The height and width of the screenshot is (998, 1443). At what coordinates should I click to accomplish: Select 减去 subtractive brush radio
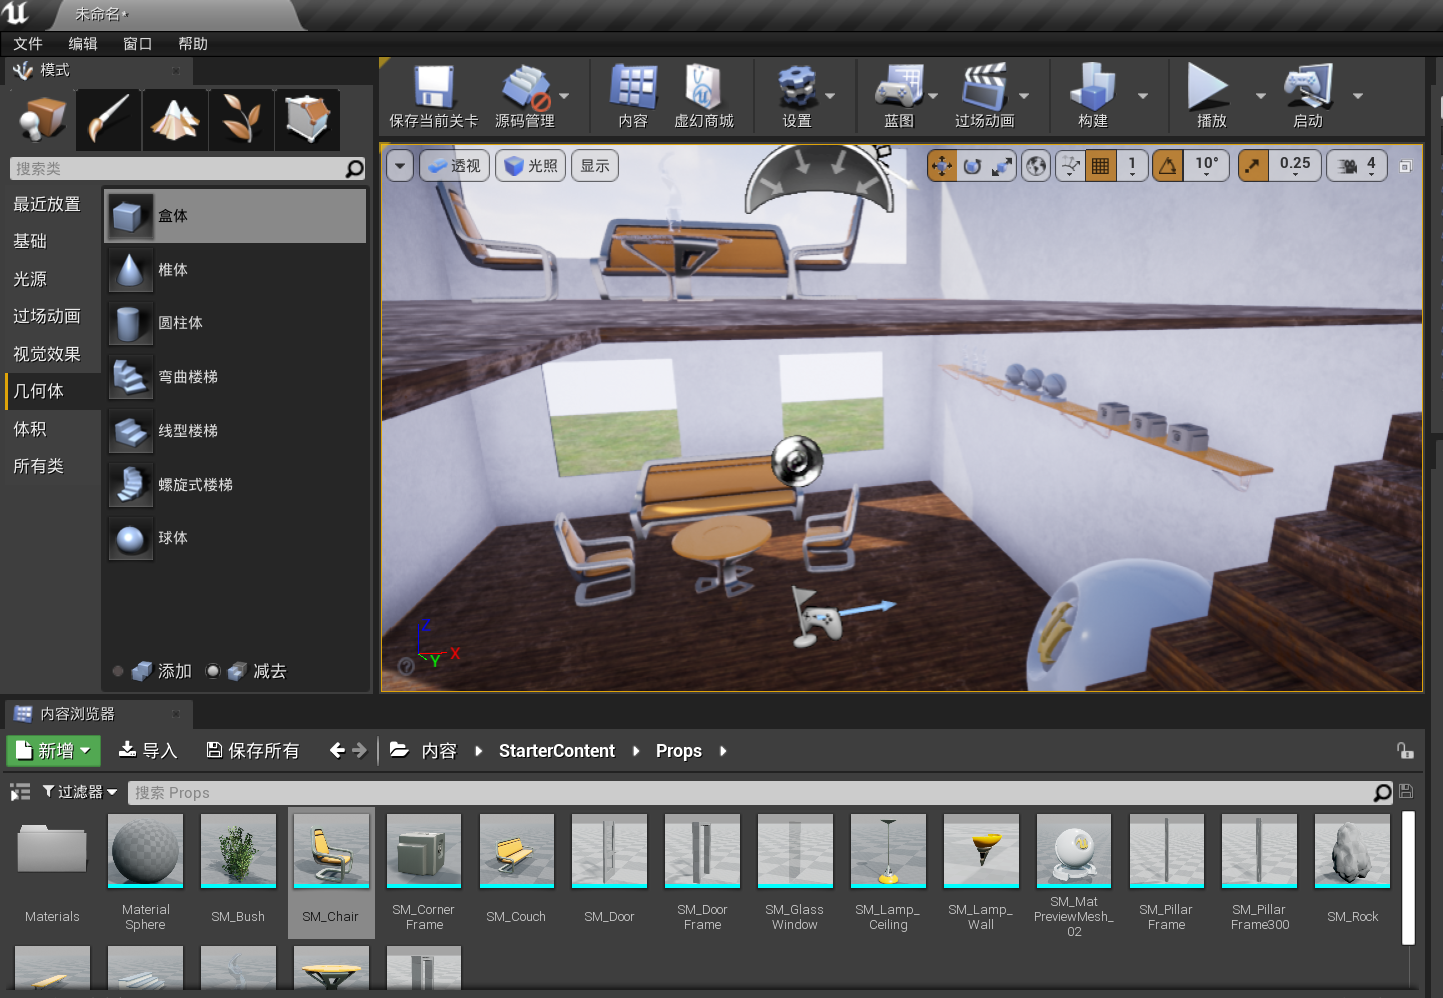pyautogui.click(x=213, y=671)
